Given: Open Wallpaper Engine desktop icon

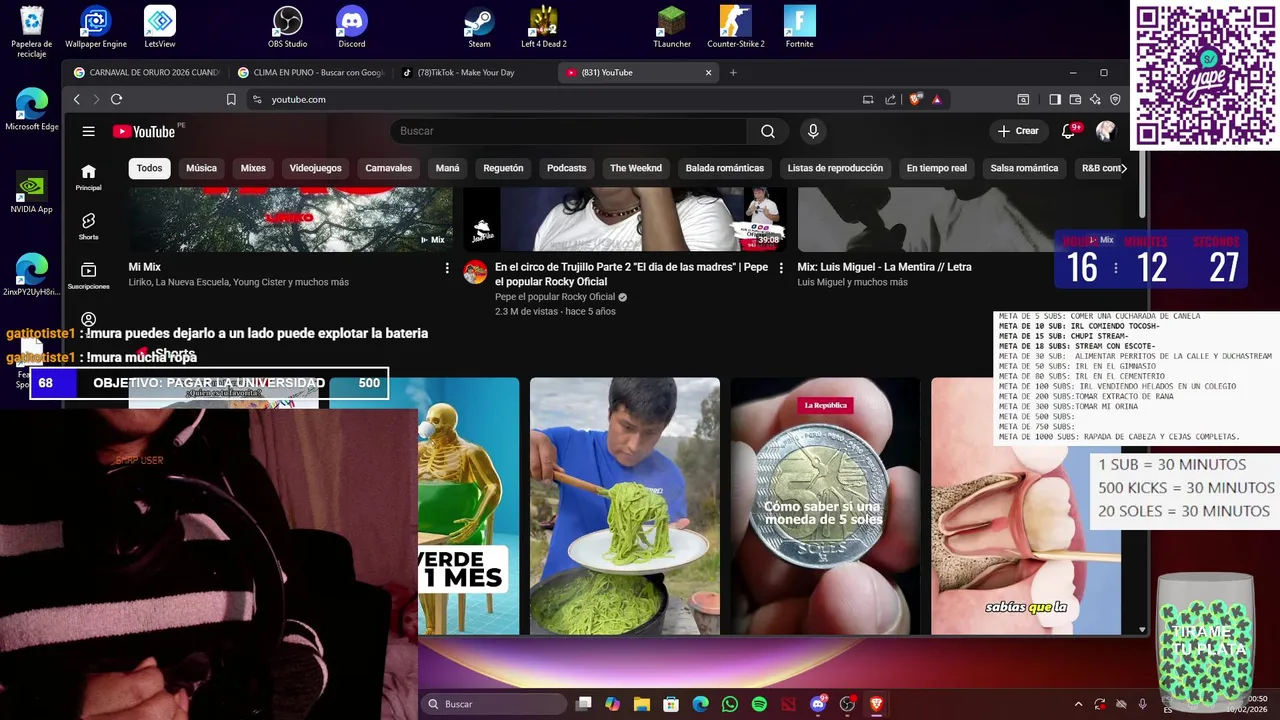Looking at the screenshot, I should point(96,27).
